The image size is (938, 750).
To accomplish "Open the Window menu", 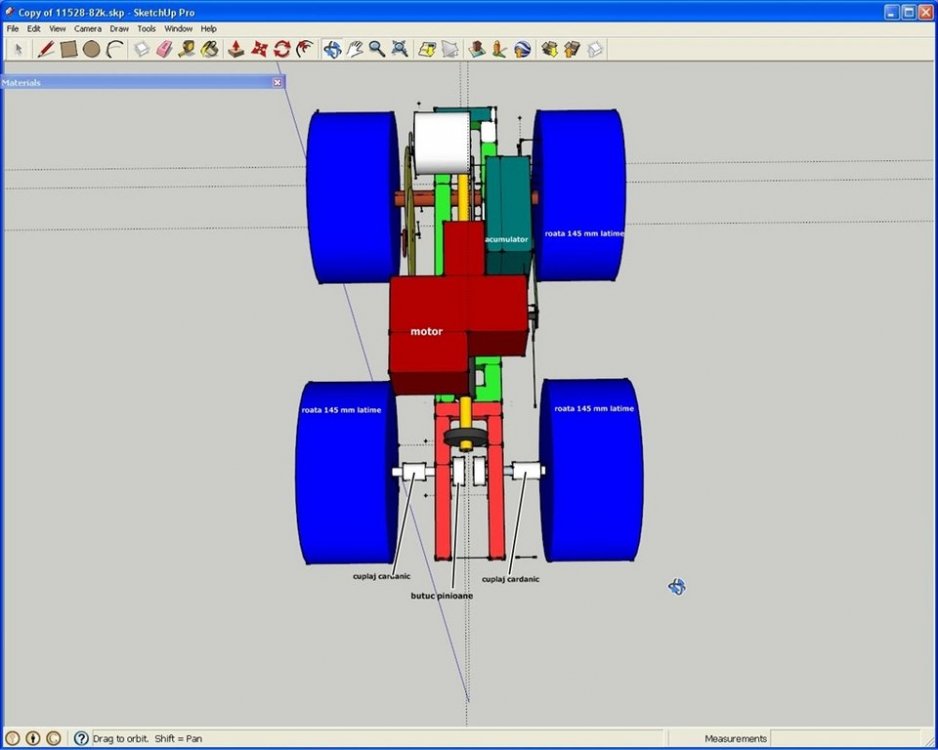I will (178, 29).
